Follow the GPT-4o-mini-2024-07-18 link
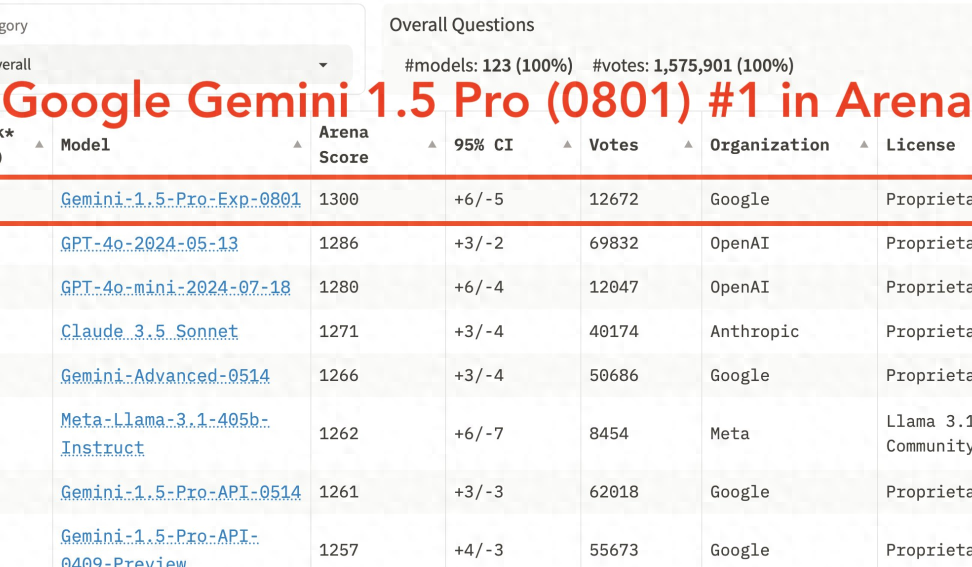The width and height of the screenshot is (972, 567). (175, 287)
